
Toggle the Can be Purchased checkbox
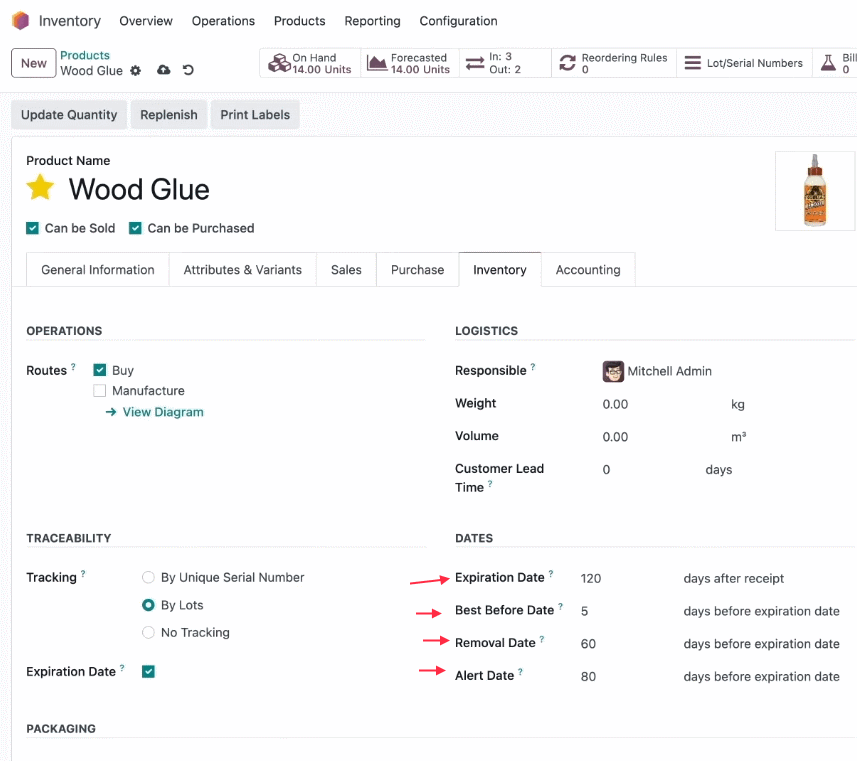coord(135,228)
